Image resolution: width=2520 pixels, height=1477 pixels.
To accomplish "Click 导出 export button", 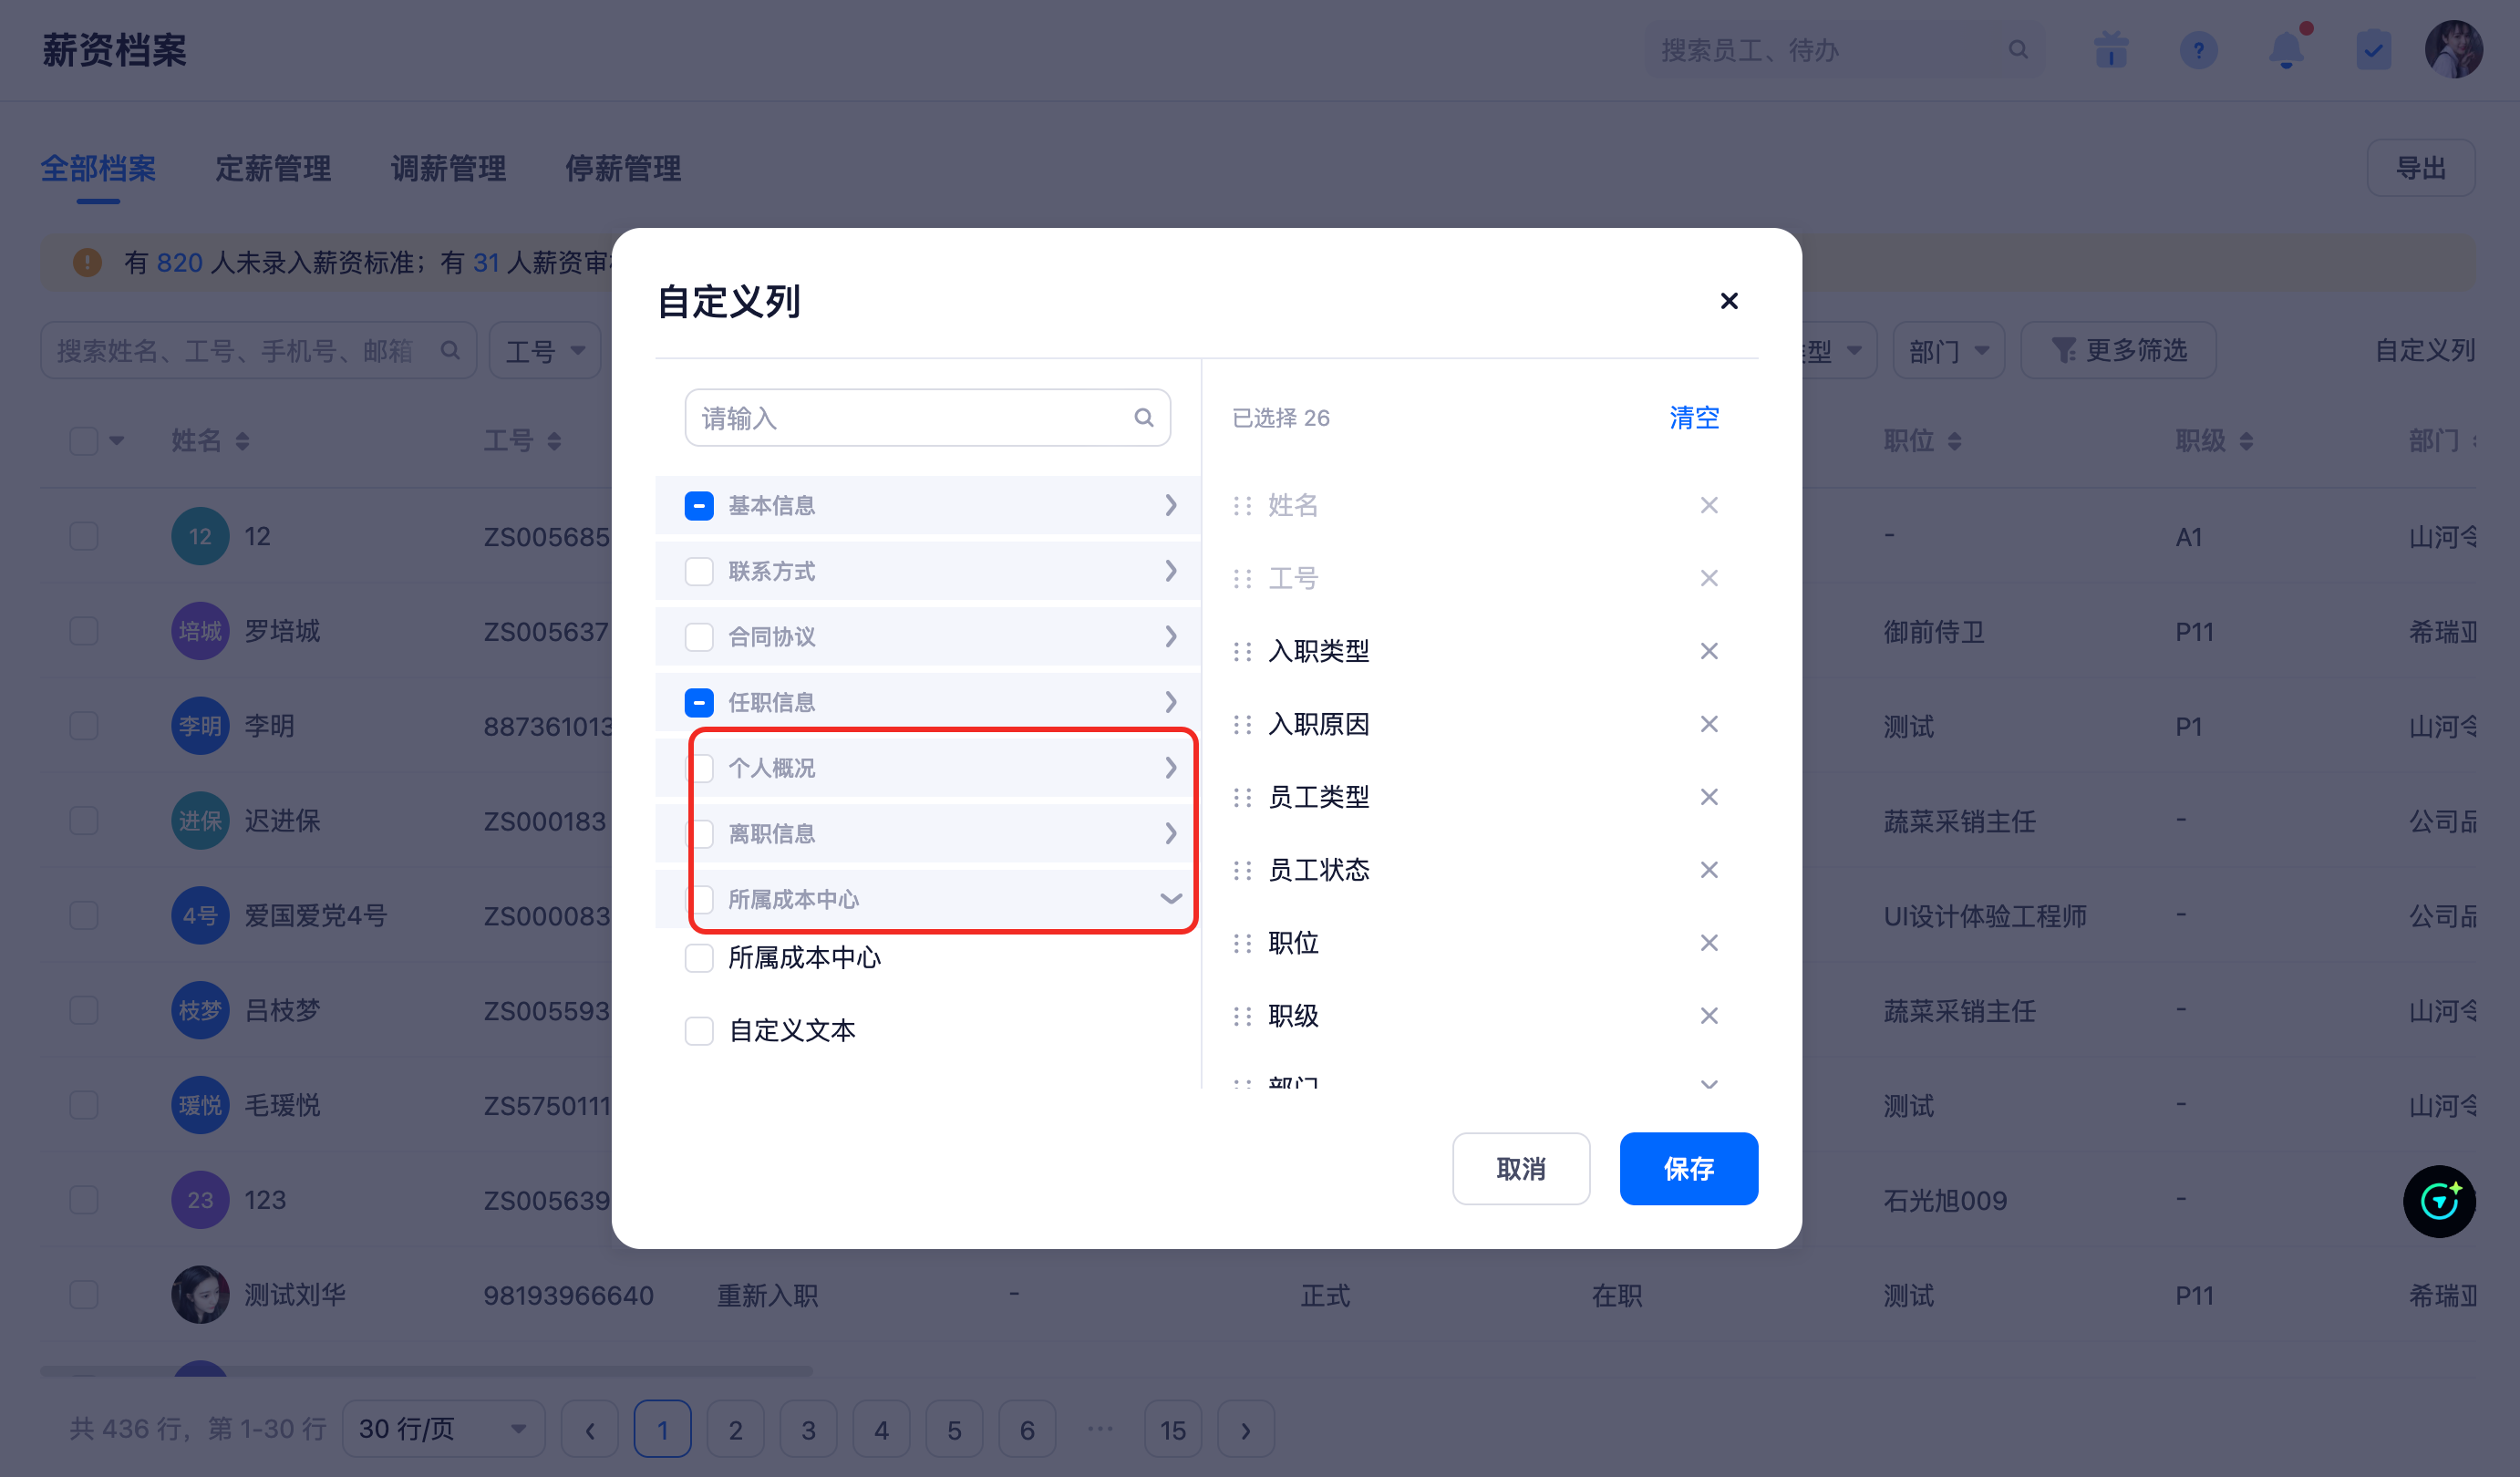I will (x=2421, y=168).
